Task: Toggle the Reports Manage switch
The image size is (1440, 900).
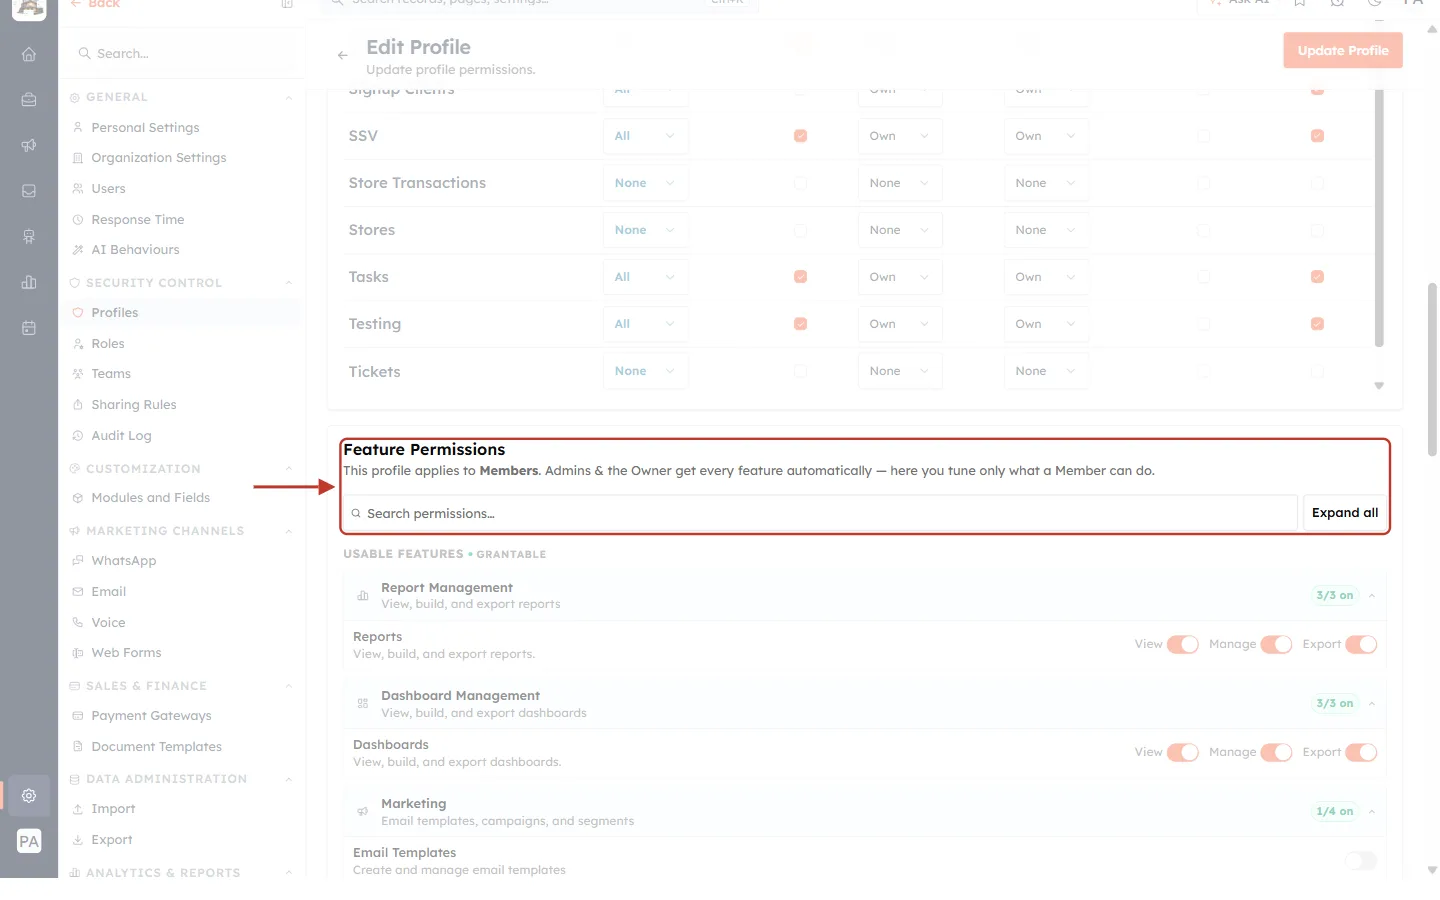Action: 1276,645
